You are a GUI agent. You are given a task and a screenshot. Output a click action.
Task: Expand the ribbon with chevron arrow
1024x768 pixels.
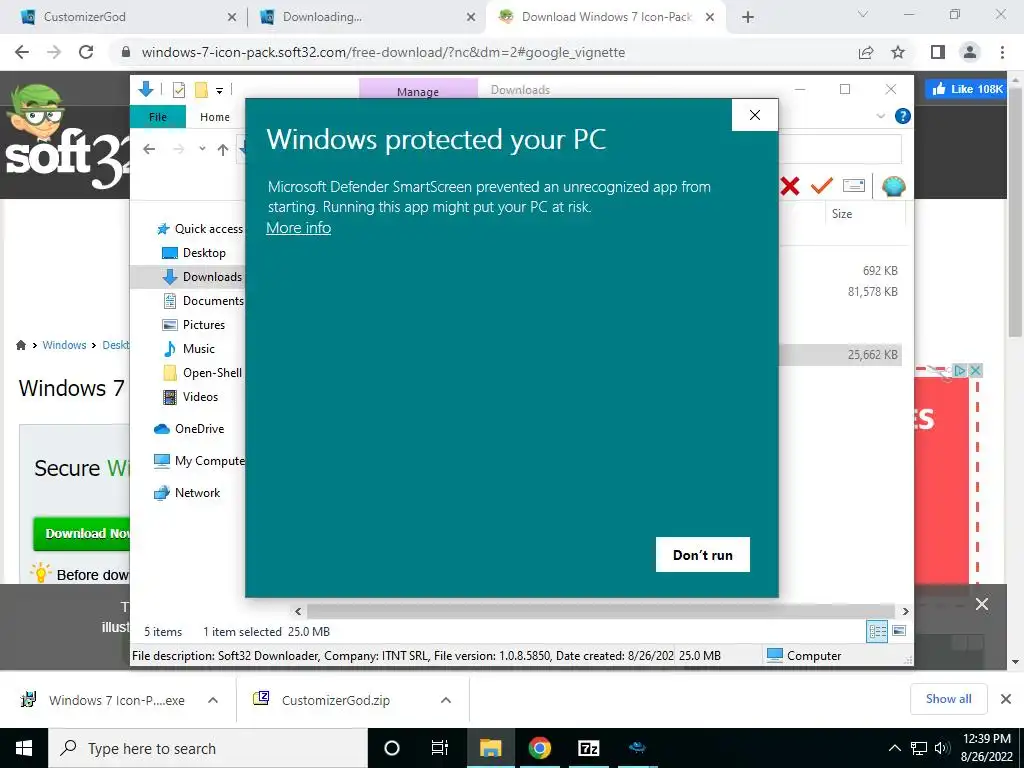(880, 116)
